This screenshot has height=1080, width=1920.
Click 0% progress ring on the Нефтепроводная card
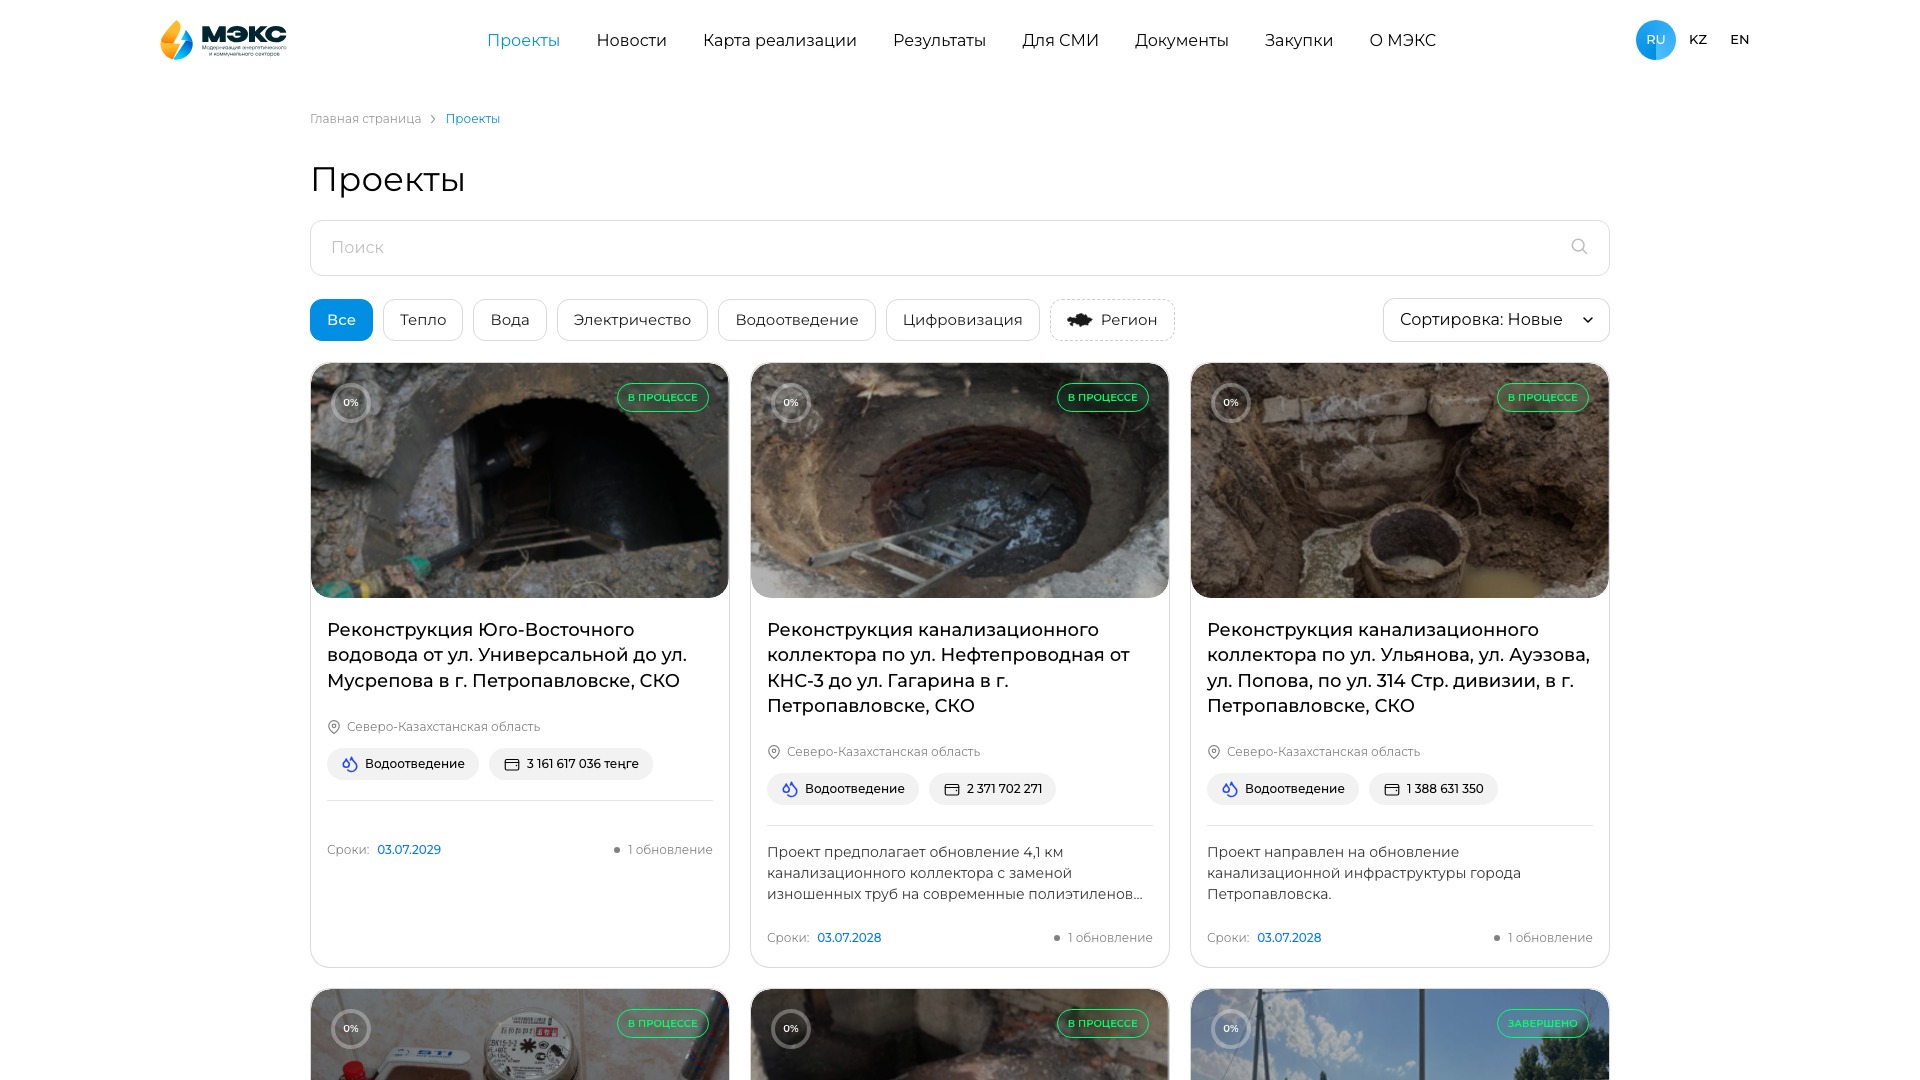pyautogui.click(x=791, y=403)
